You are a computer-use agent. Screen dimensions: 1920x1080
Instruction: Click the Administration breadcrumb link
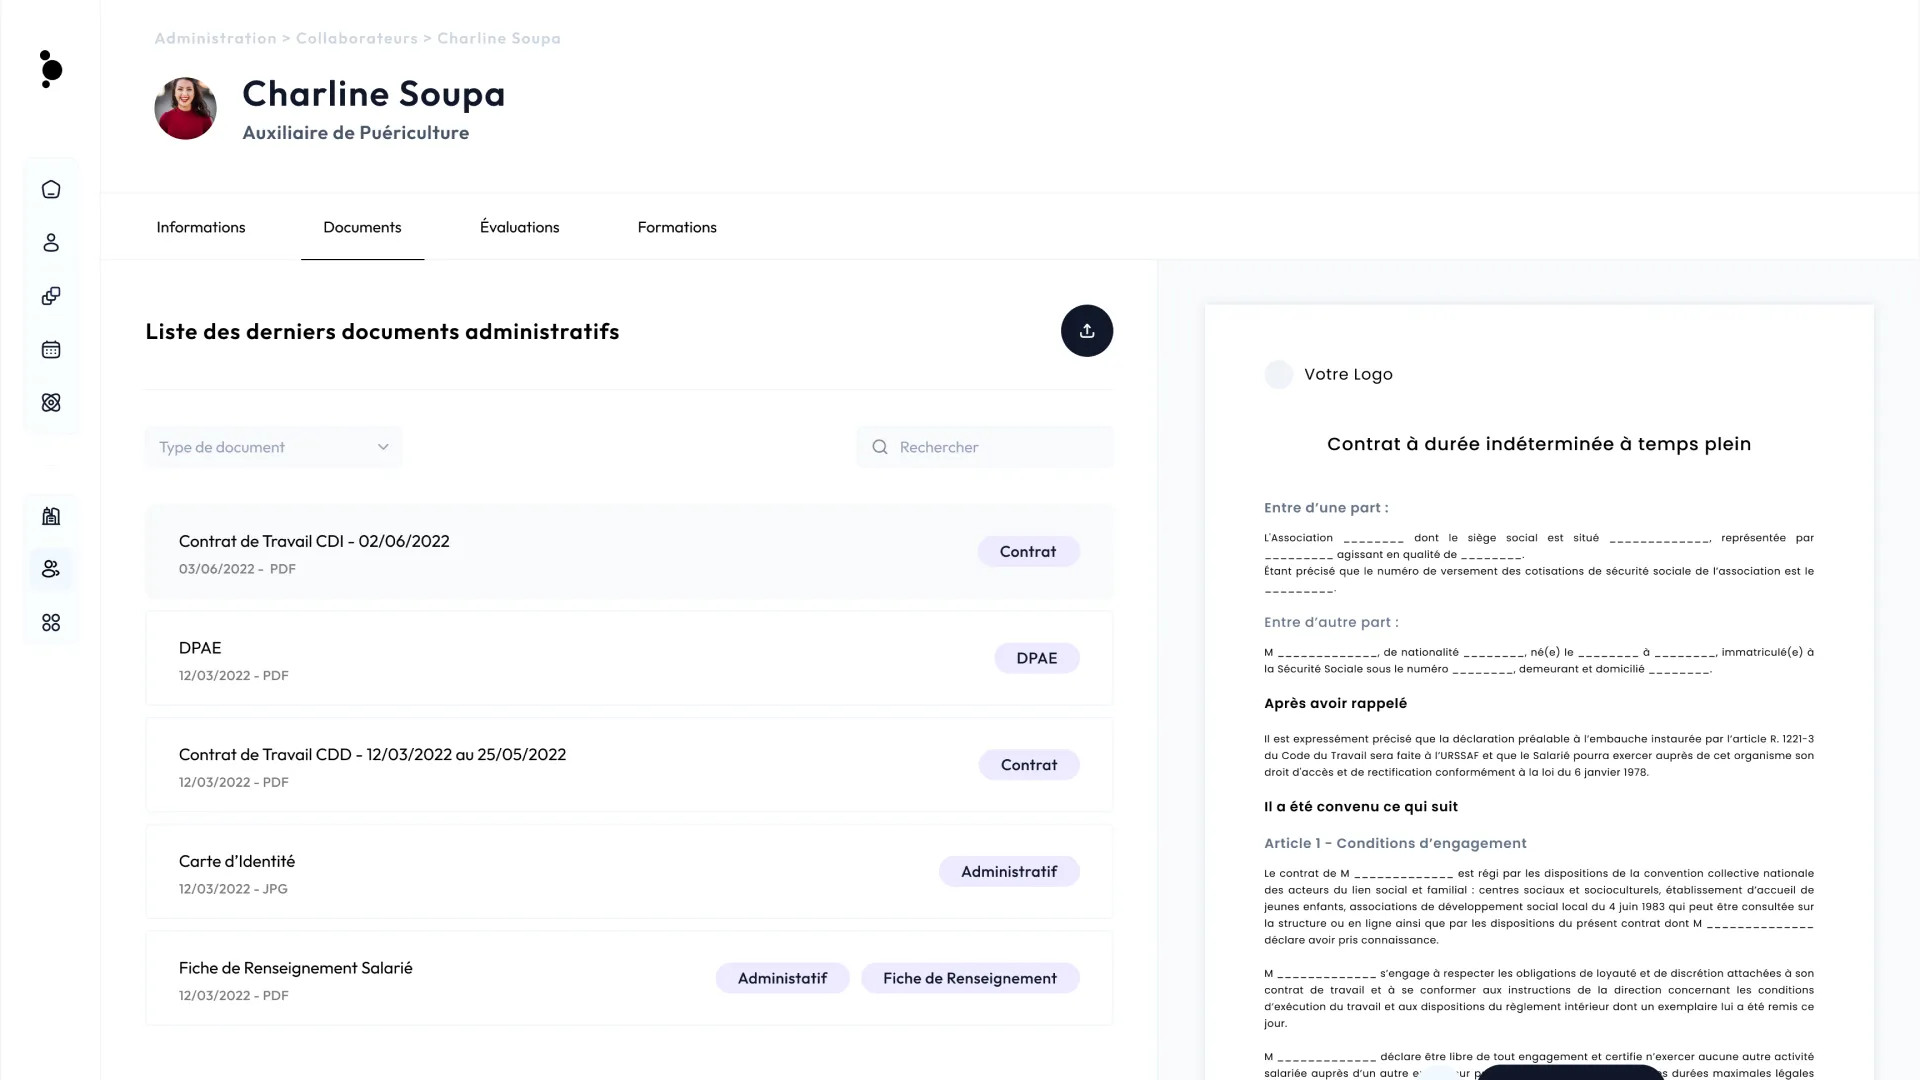[x=215, y=38]
